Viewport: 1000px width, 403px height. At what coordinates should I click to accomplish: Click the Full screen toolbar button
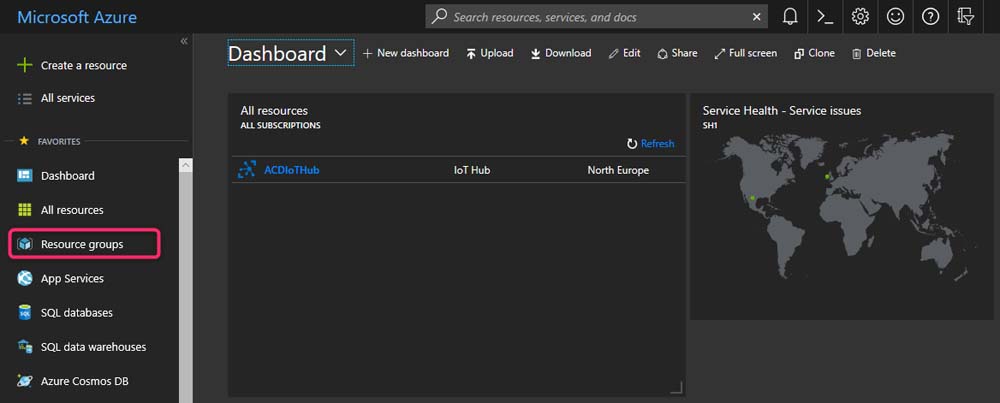pos(745,53)
